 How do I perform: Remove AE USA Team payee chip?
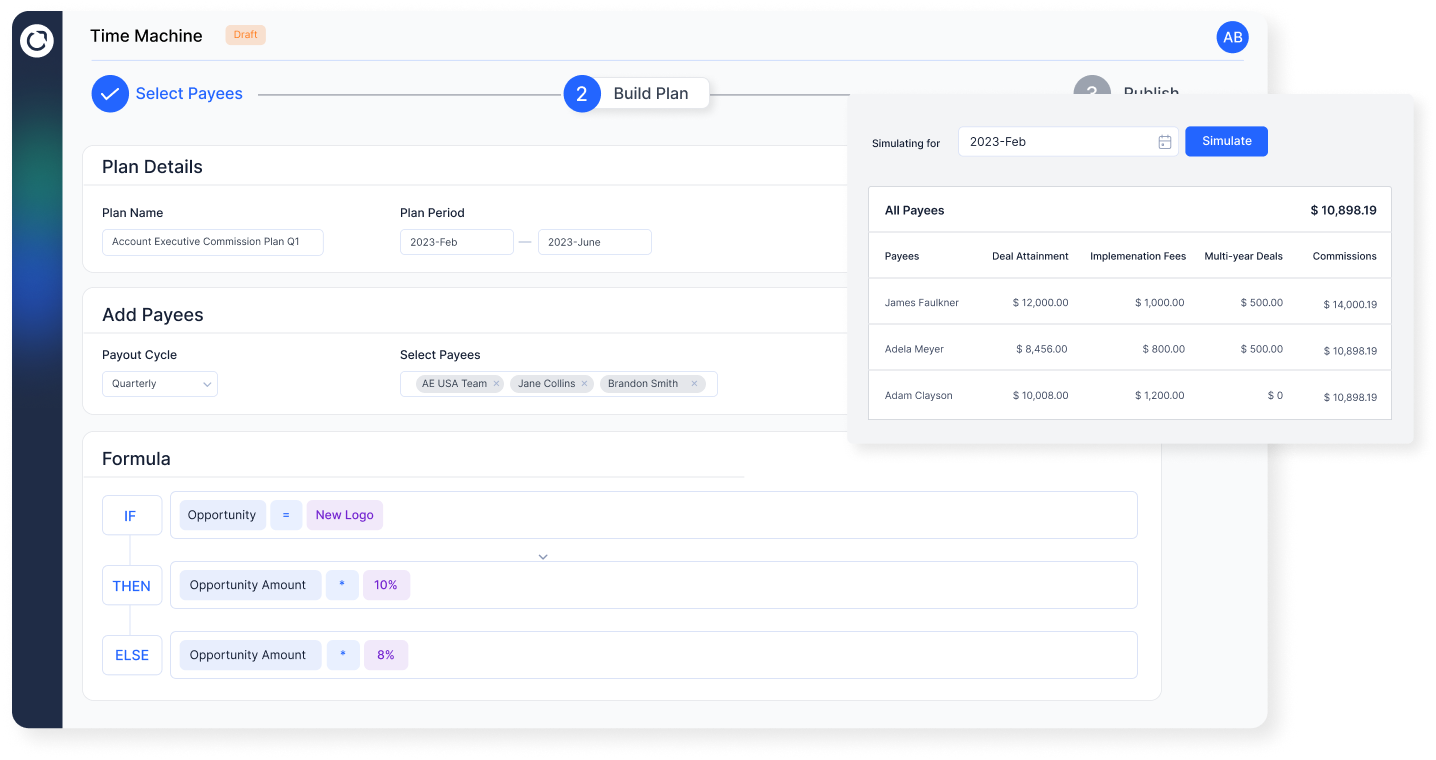[496, 384]
